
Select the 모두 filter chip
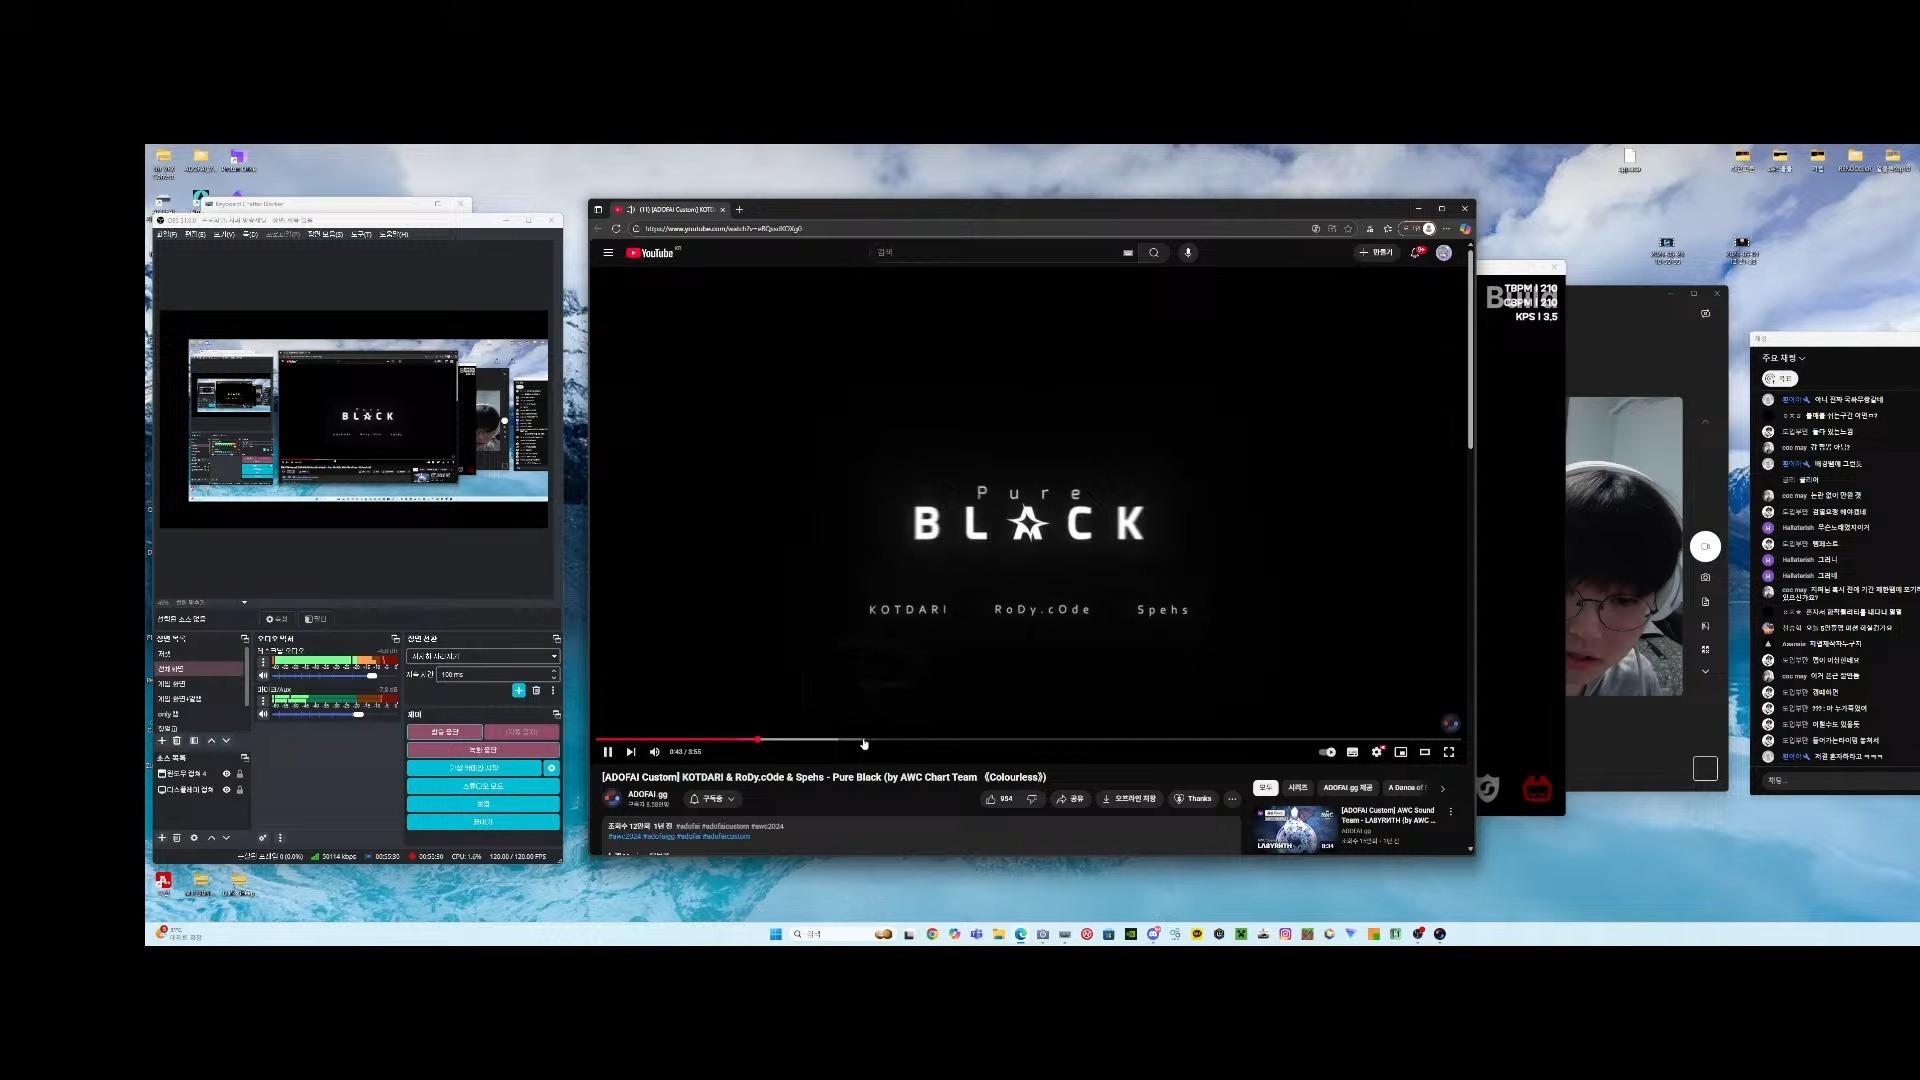pyautogui.click(x=1265, y=788)
